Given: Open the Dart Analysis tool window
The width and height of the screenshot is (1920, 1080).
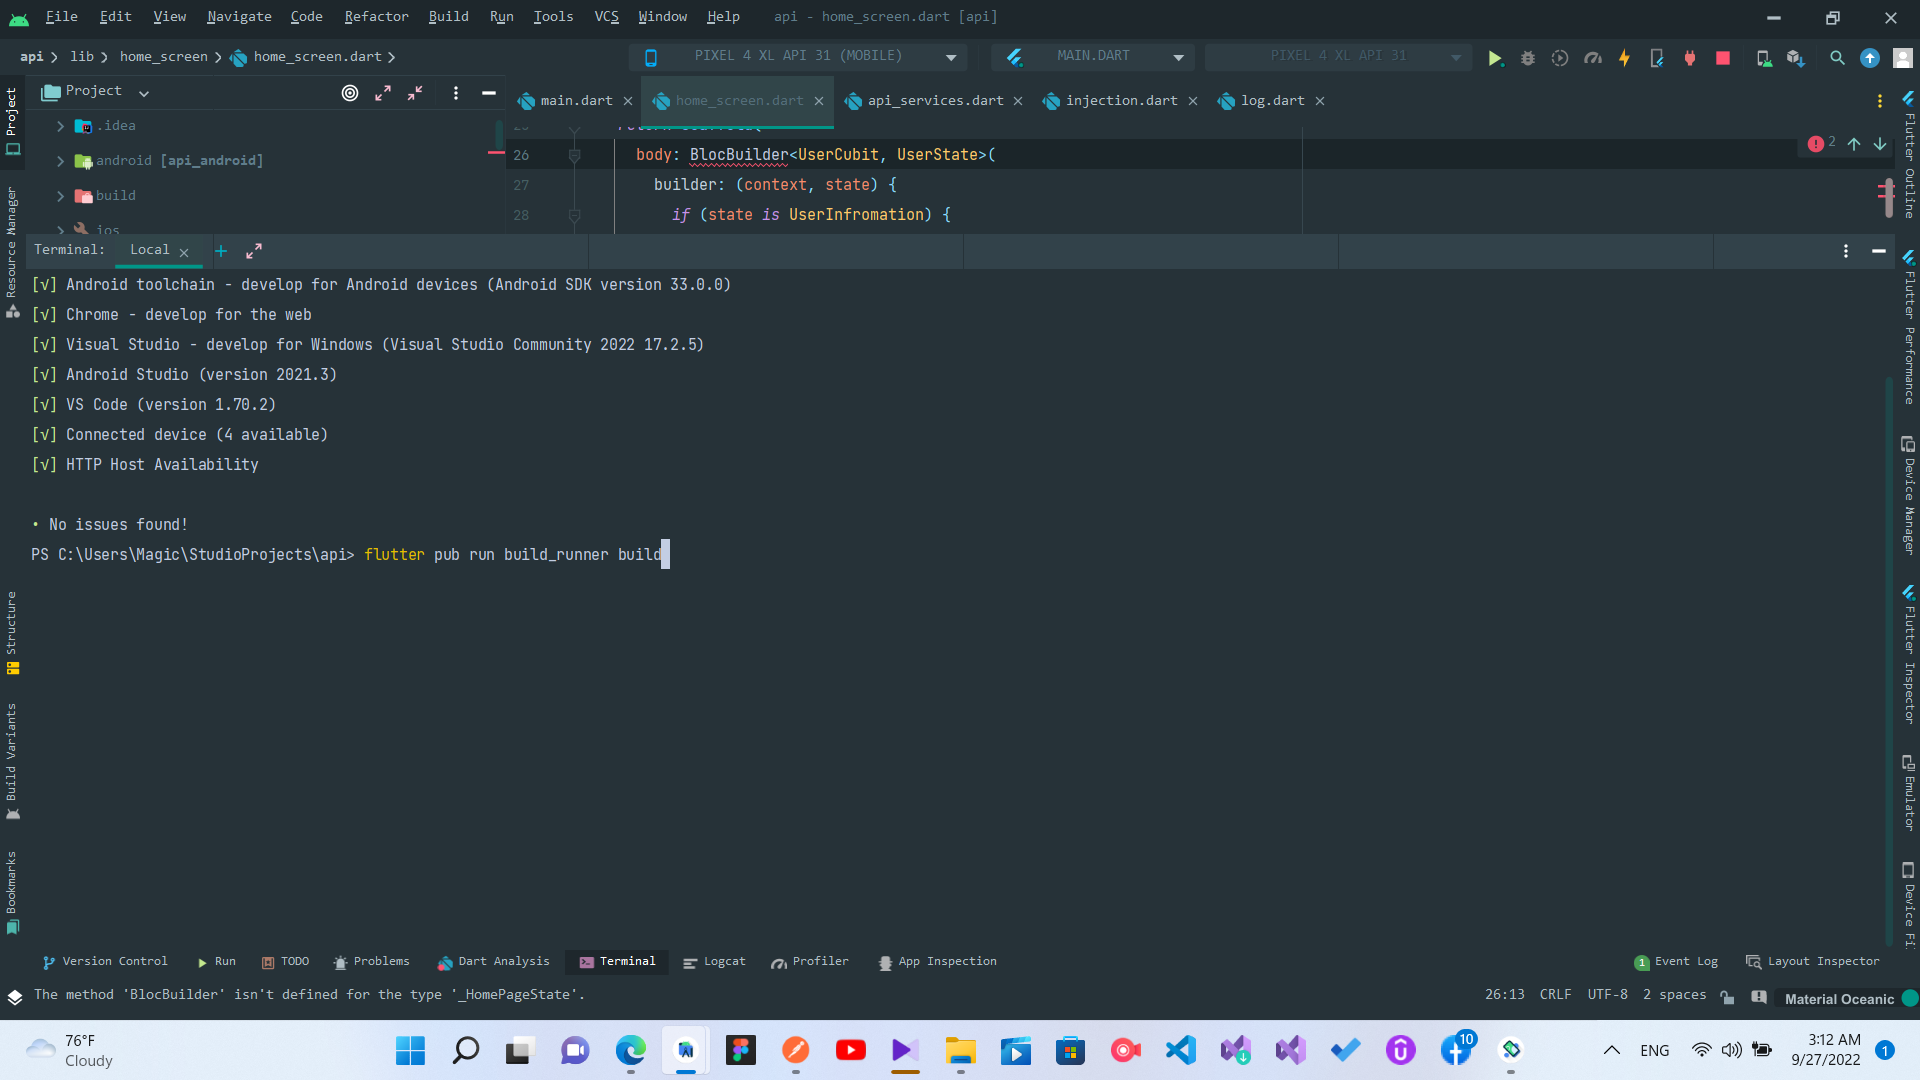Looking at the screenshot, I should pos(494,962).
